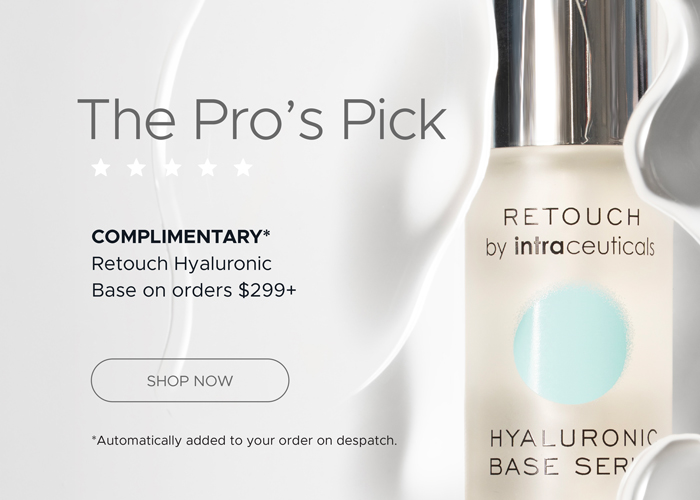Click the despatch footnote under the button
The width and height of the screenshot is (700, 500).
[244, 441]
